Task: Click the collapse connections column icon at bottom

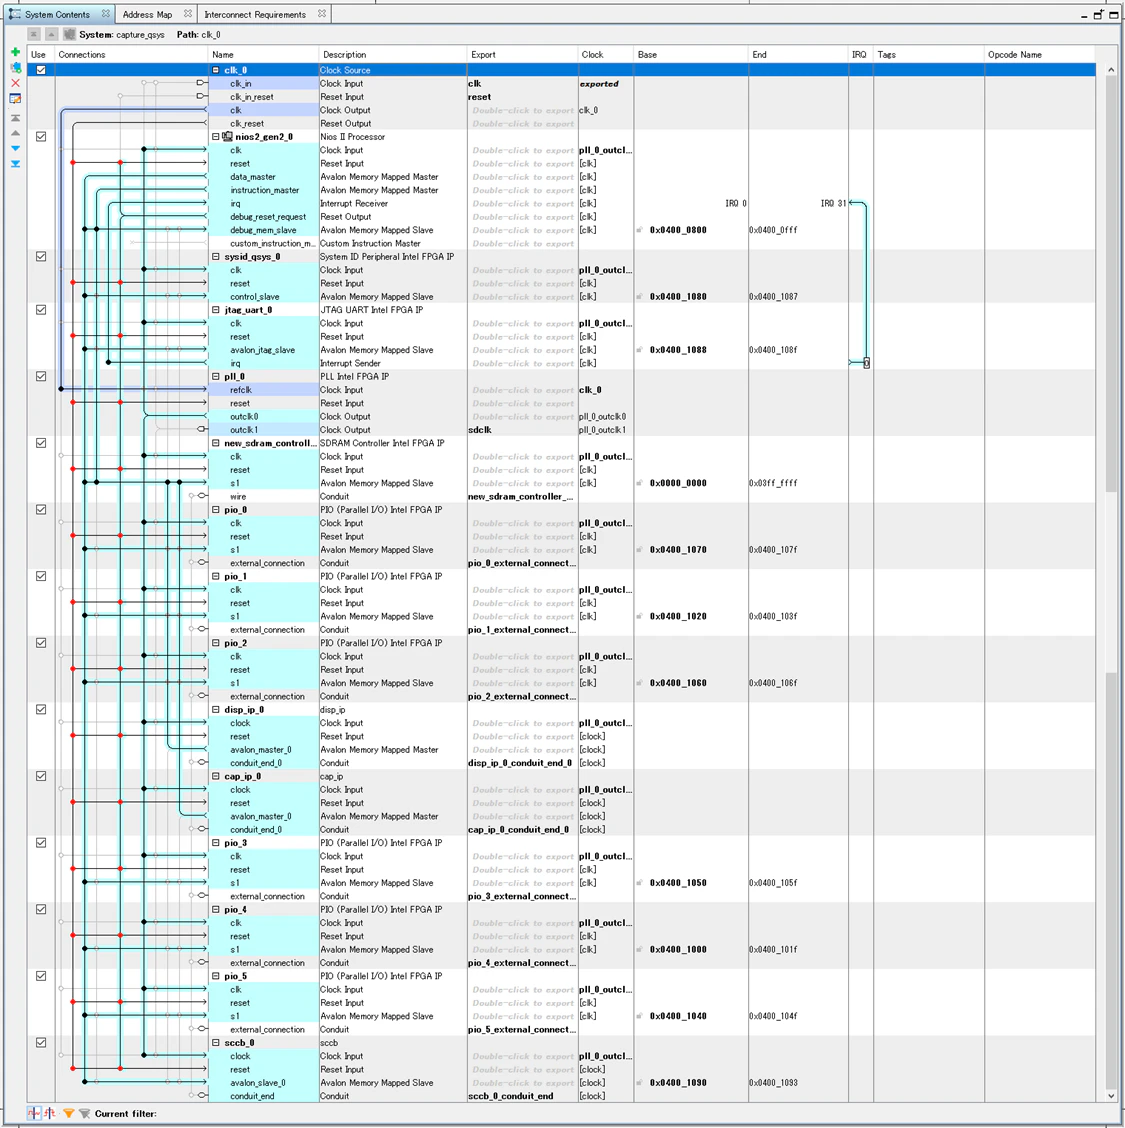Action: (x=33, y=1113)
